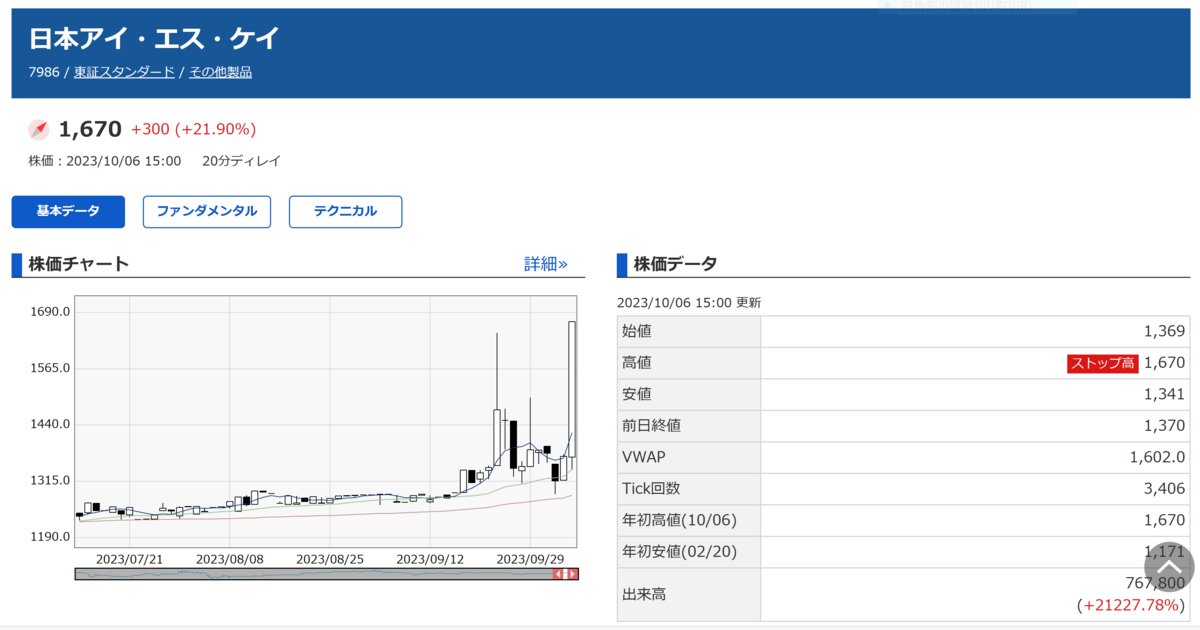
Task: Click the 出来高 row label
Action: pyautogui.click(x=644, y=594)
